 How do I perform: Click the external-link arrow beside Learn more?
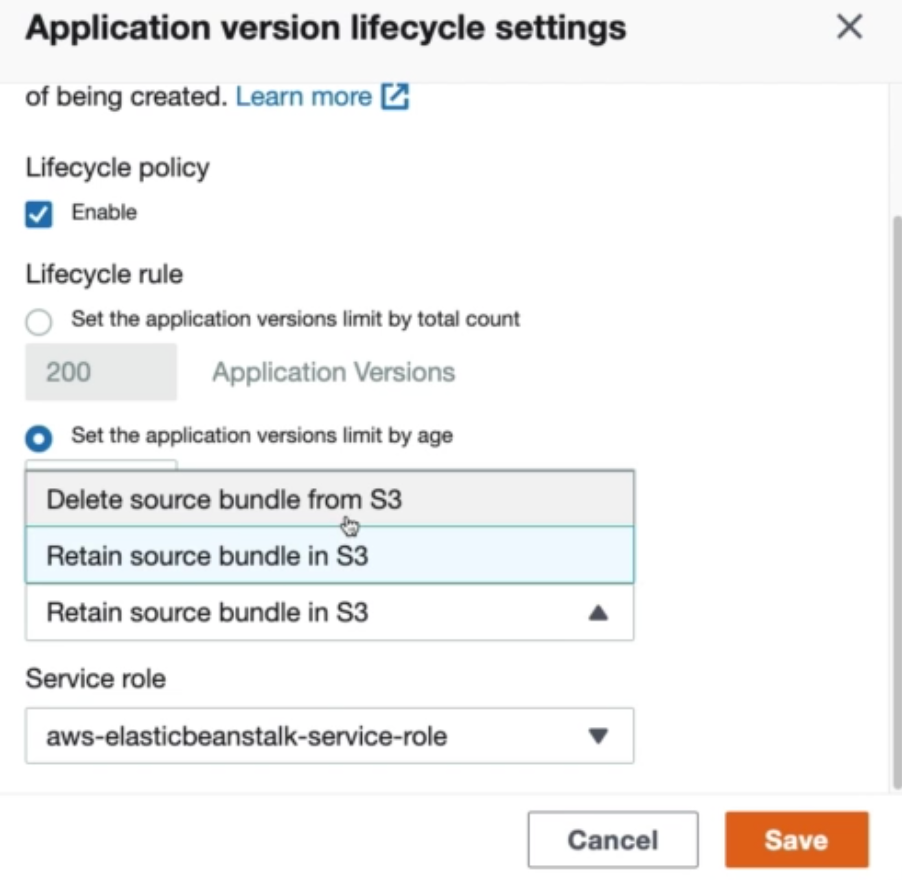click(x=395, y=96)
